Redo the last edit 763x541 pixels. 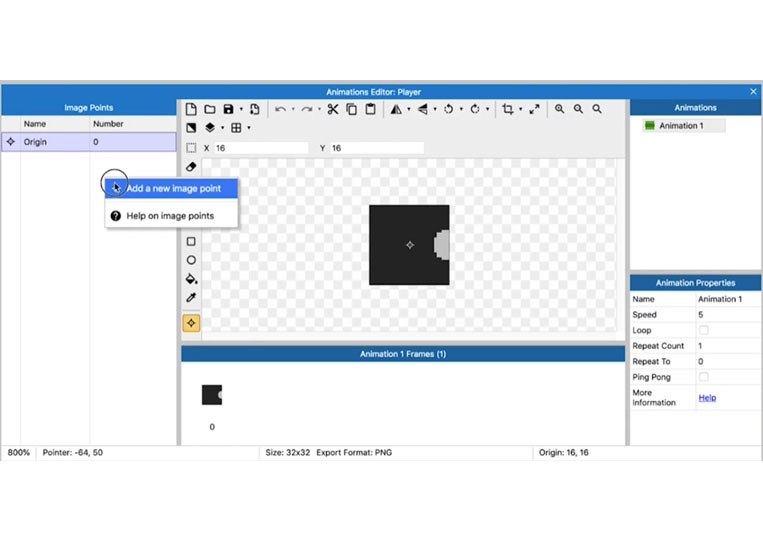pos(307,109)
